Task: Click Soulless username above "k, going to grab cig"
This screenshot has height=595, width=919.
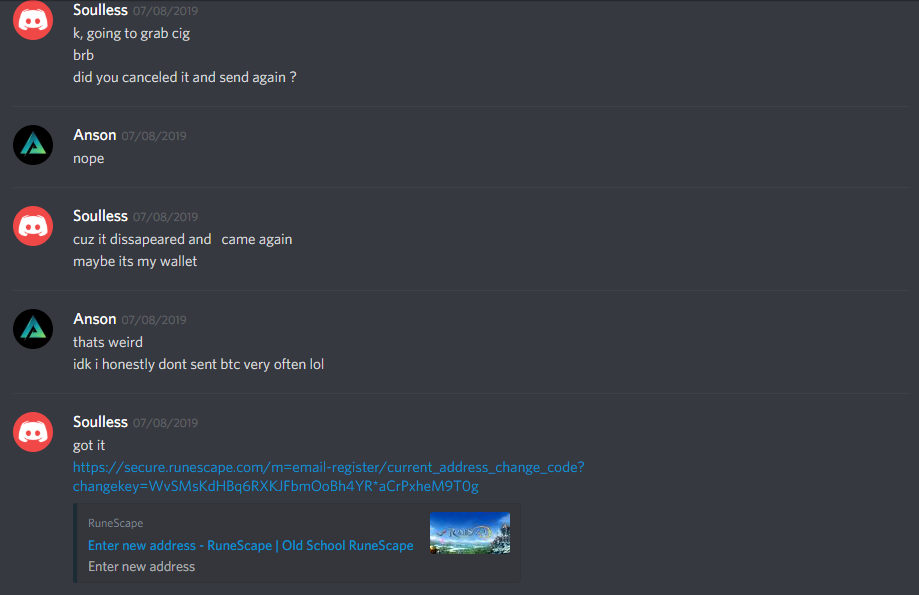Action: point(100,10)
